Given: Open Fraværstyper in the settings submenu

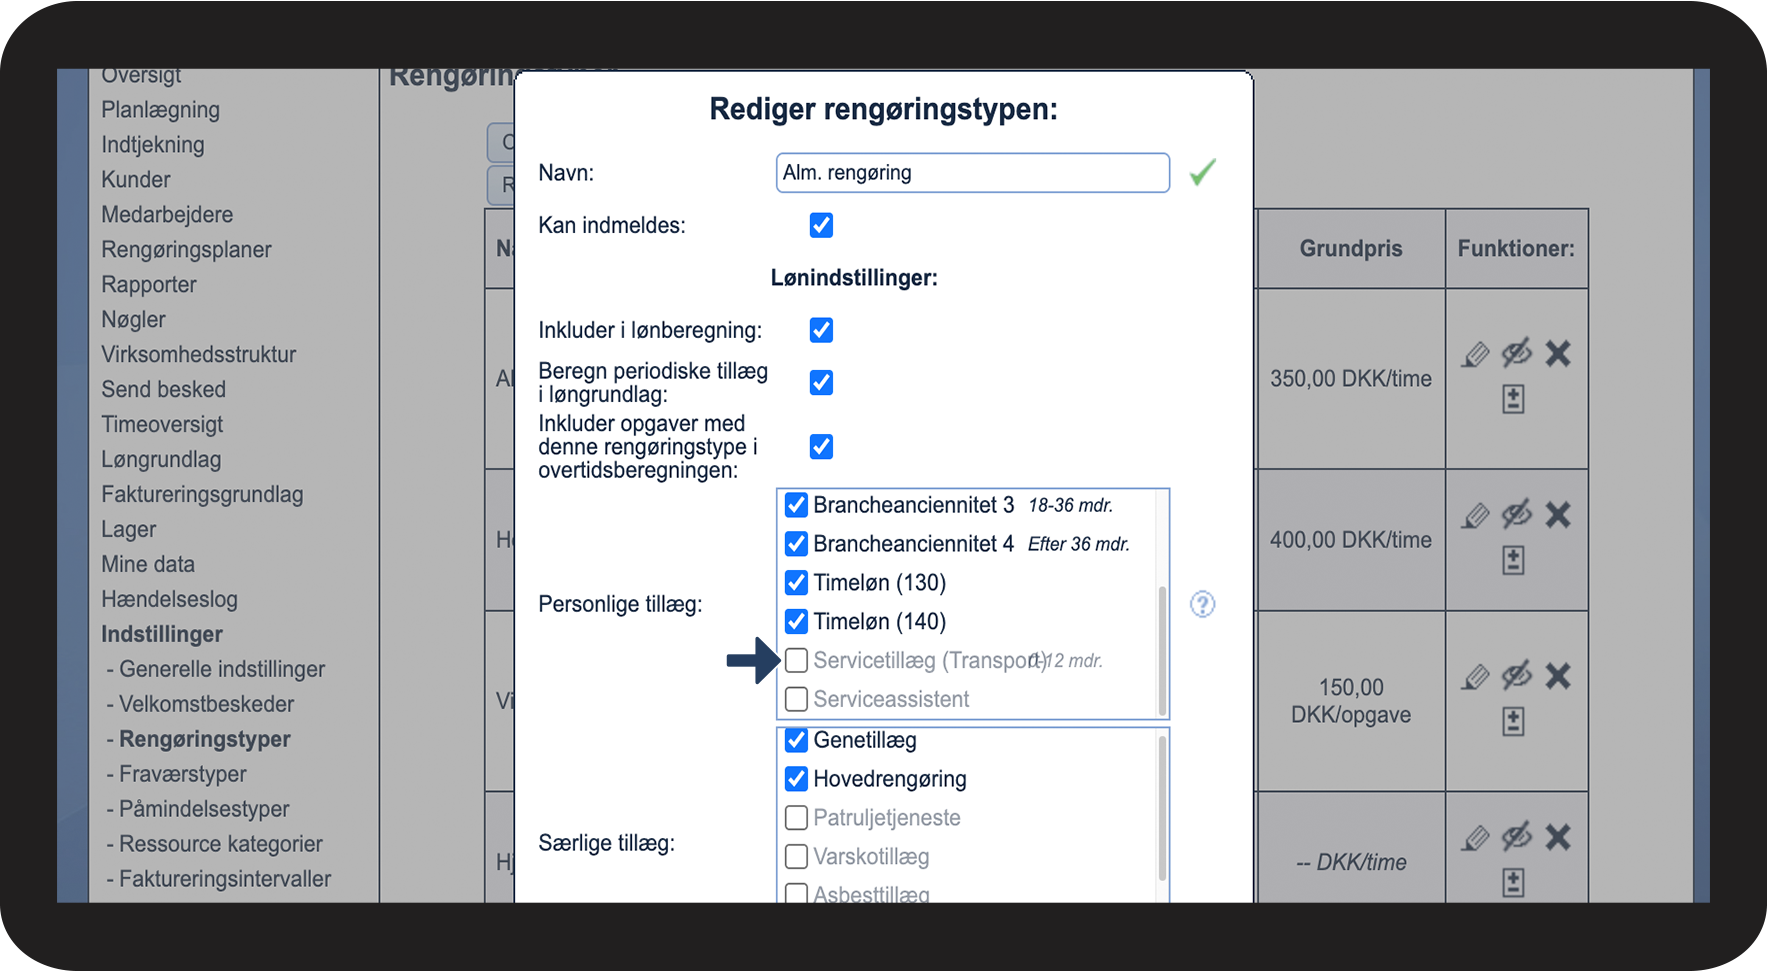Looking at the screenshot, I should [182, 774].
